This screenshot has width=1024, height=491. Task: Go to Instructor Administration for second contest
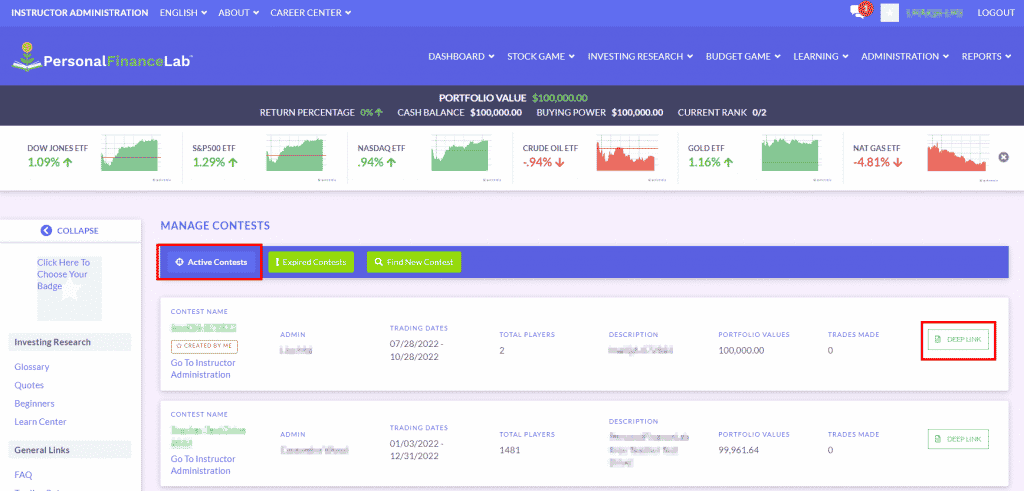[203, 465]
